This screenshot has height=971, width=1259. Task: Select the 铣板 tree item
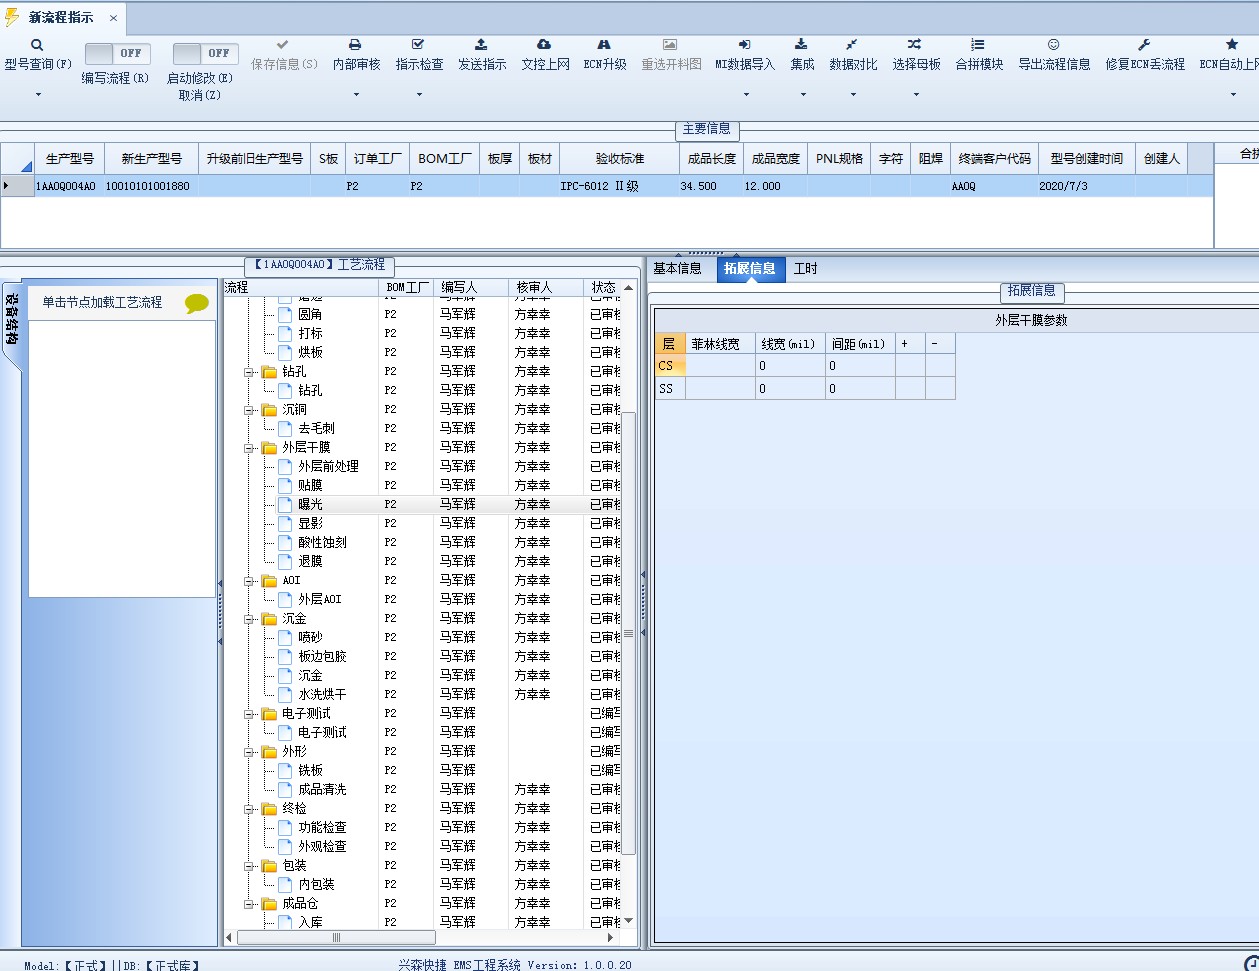pos(311,771)
